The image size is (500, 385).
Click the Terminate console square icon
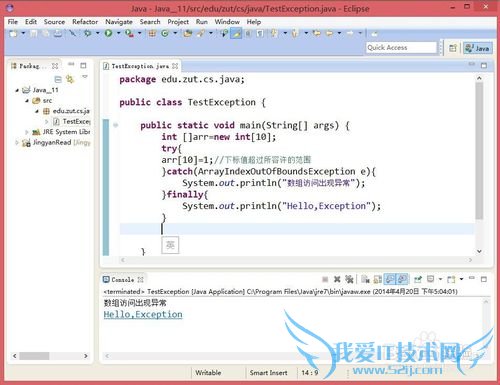325,279
